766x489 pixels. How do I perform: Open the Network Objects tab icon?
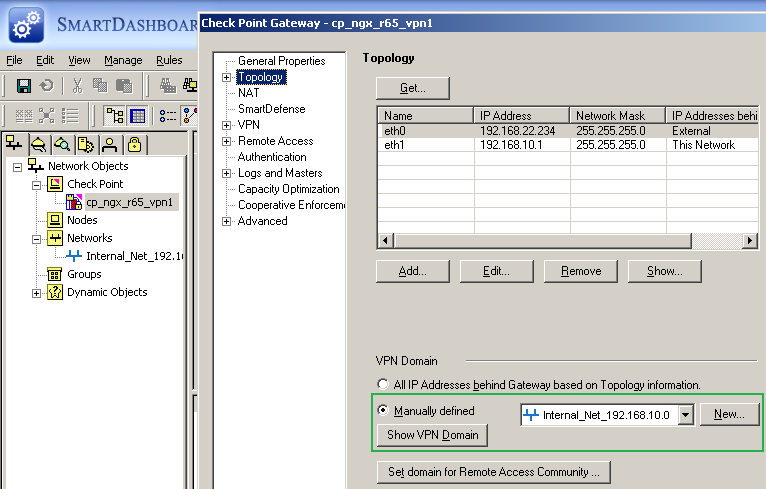[x=14, y=144]
